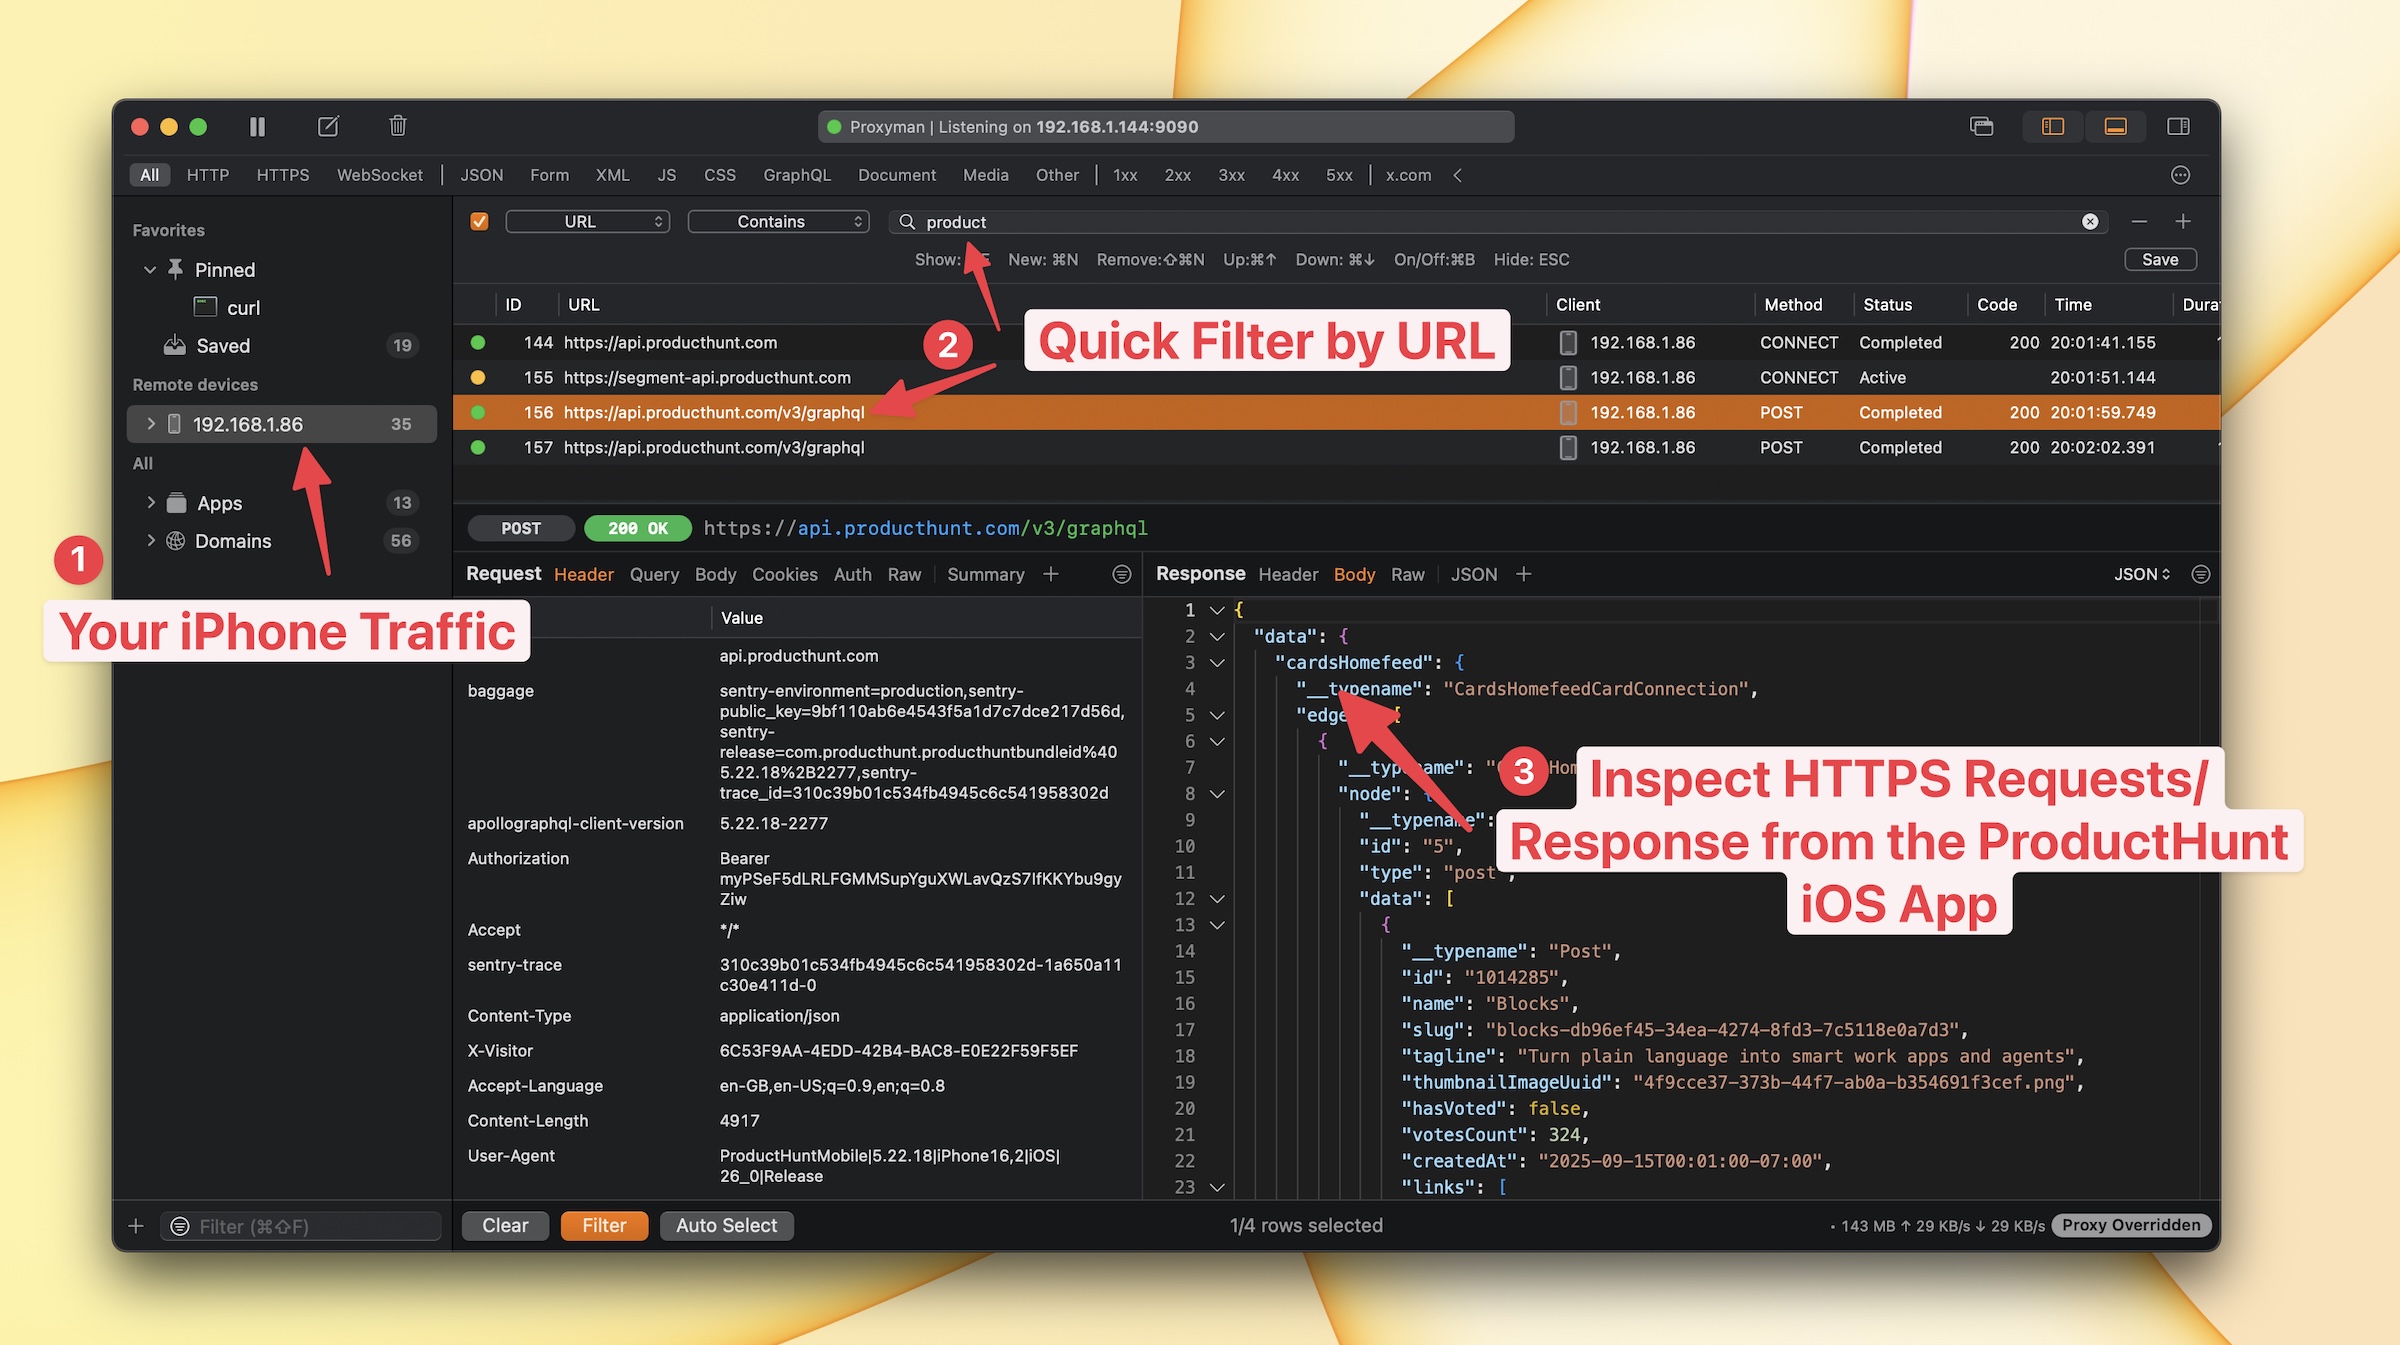2400x1345 pixels.
Task: Toggle the right panel layout icon
Action: pyautogui.click(x=2178, y=126)
